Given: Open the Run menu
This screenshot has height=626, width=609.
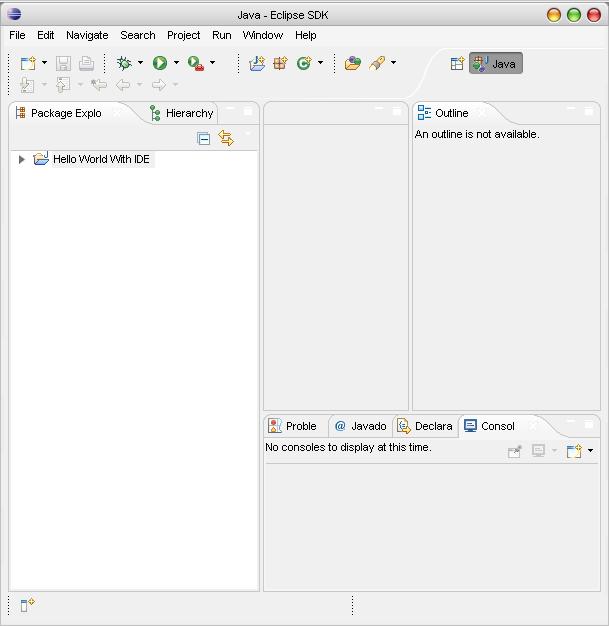Looking at the screenshot, I should (222, 35).
